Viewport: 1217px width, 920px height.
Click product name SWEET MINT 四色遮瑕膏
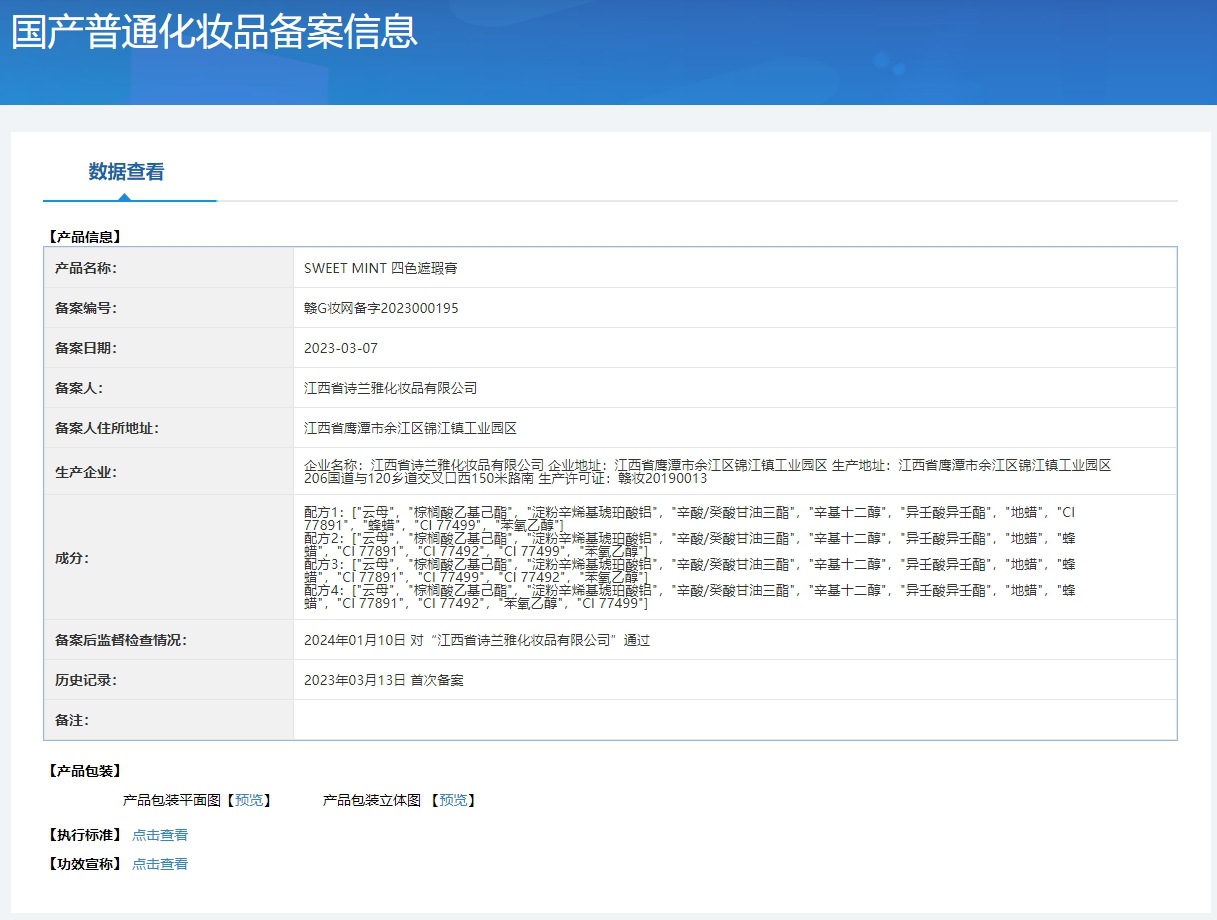point(381,268)
